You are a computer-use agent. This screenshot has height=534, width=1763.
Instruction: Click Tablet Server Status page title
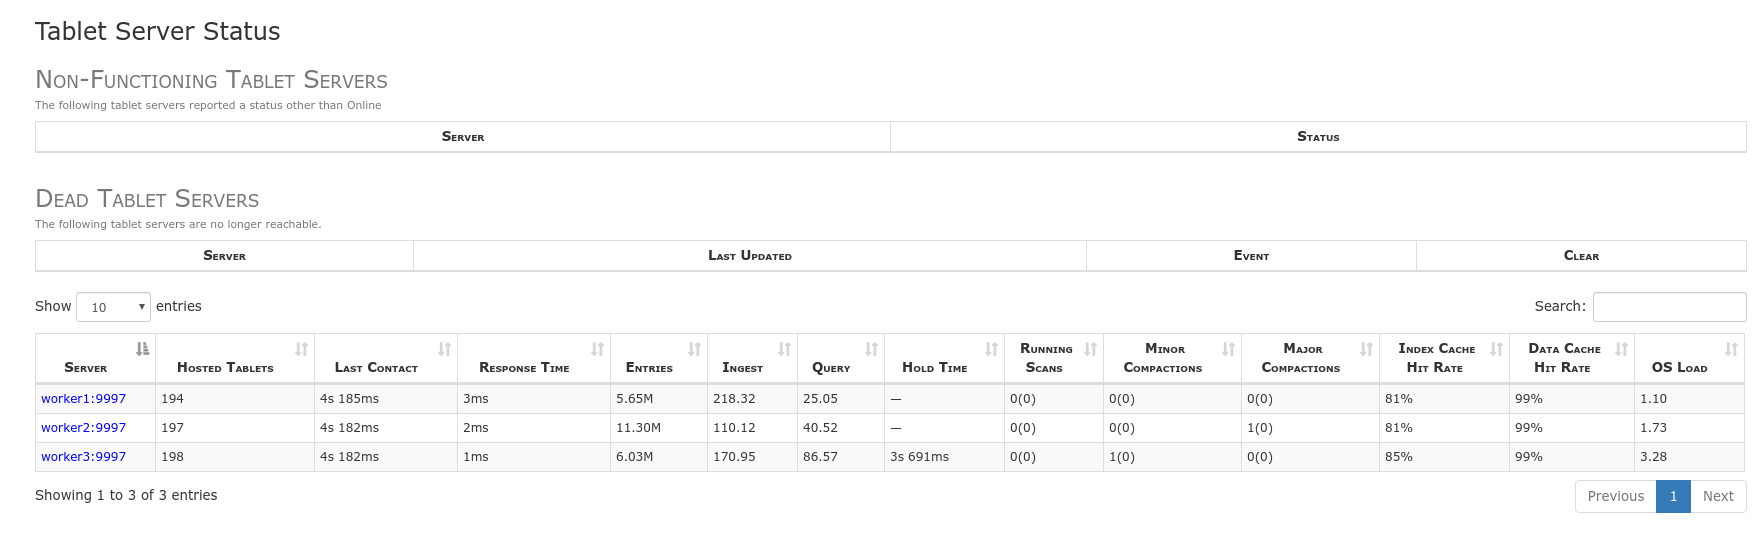(157, 31)
